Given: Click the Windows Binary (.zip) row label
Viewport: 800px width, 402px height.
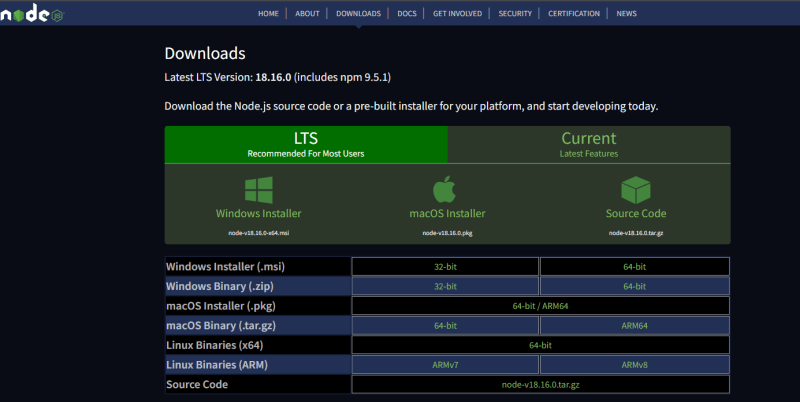Looking at the screenshot, I should click(220, 286).
